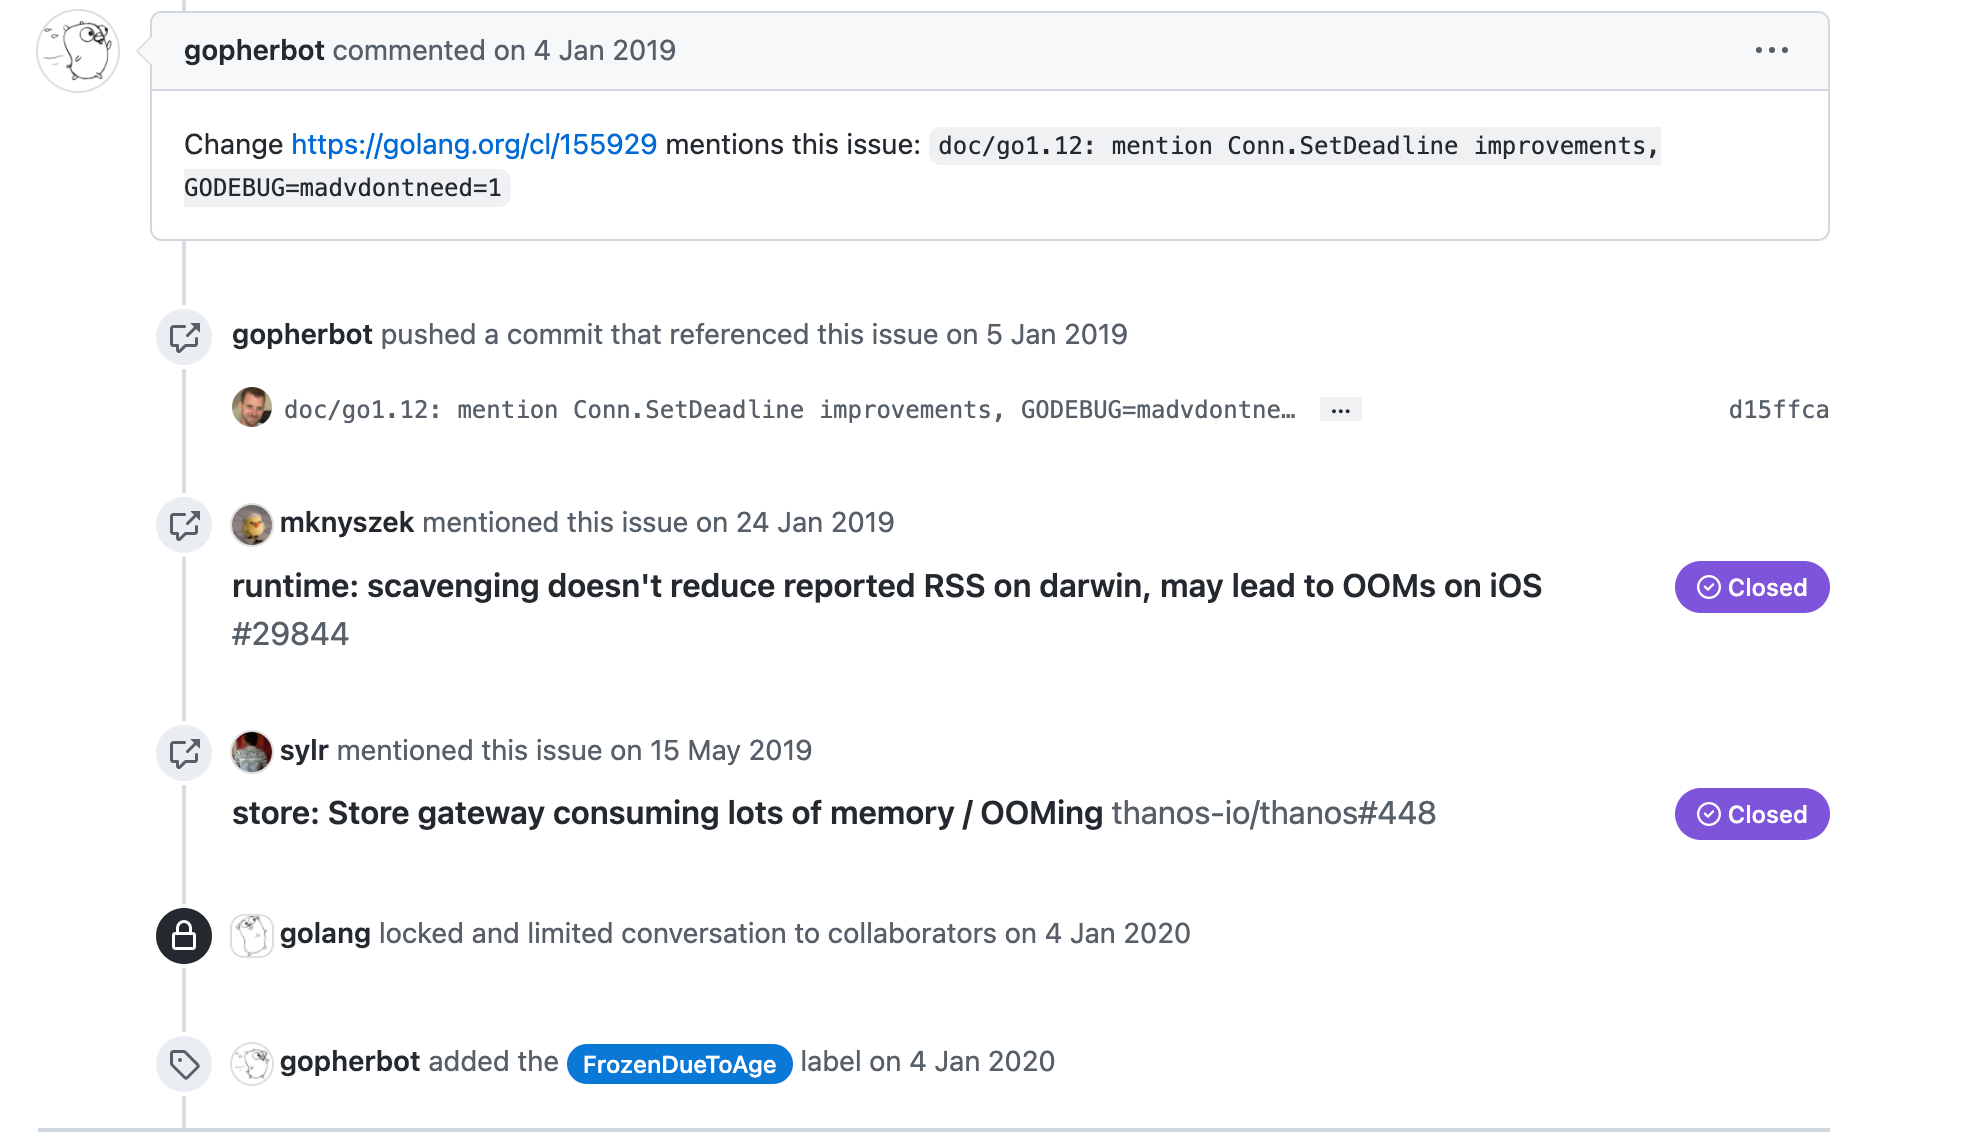Click the lock icon on the golang lock event
The image size is (1978, 1148).
coord(184,936)
